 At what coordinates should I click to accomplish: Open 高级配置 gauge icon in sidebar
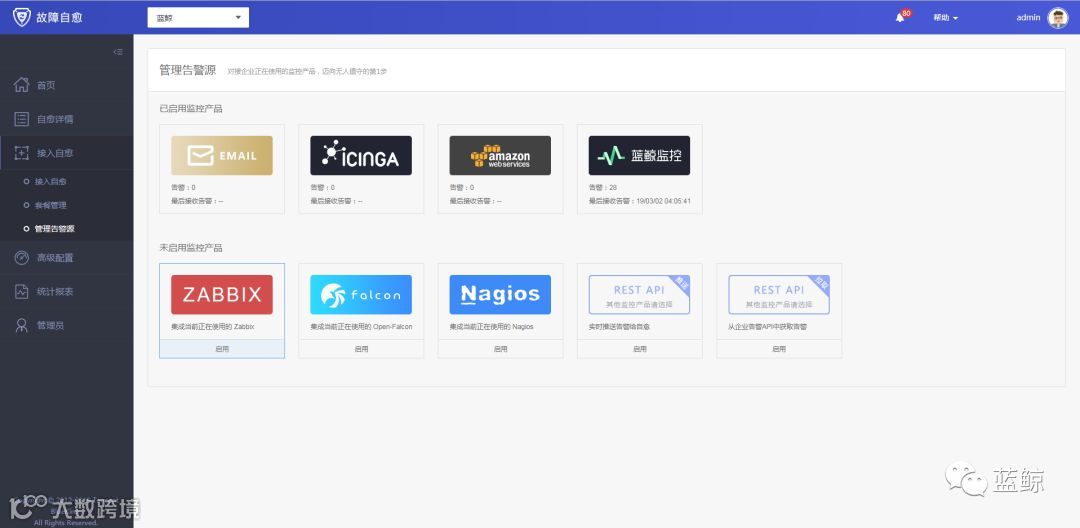click(x=22, y=257)
